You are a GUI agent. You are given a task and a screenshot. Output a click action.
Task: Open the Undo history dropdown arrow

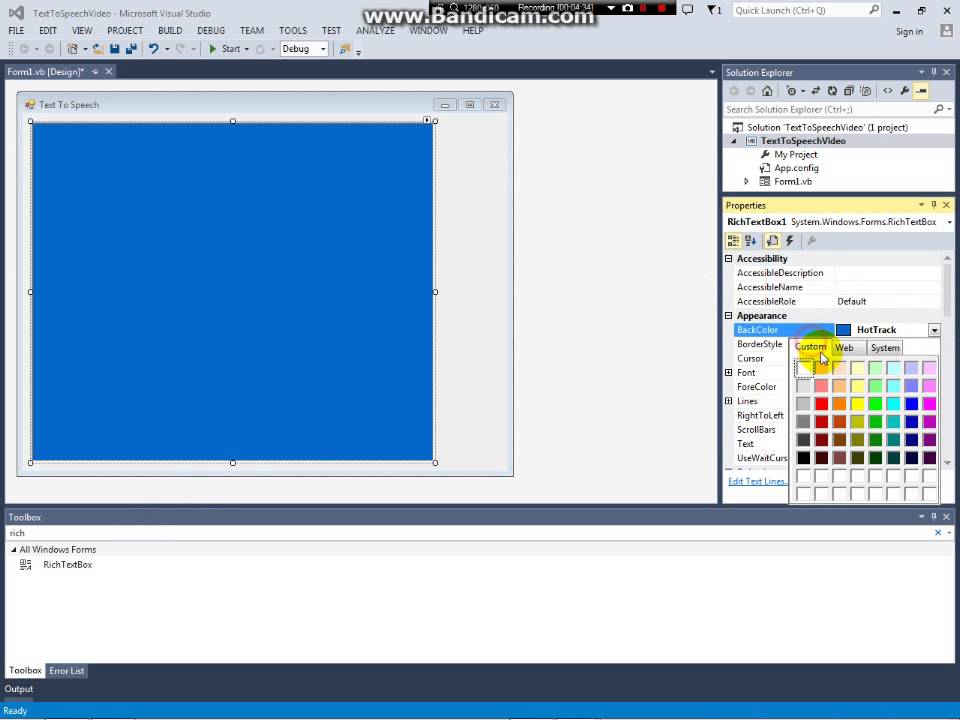[x=167, y=49]
